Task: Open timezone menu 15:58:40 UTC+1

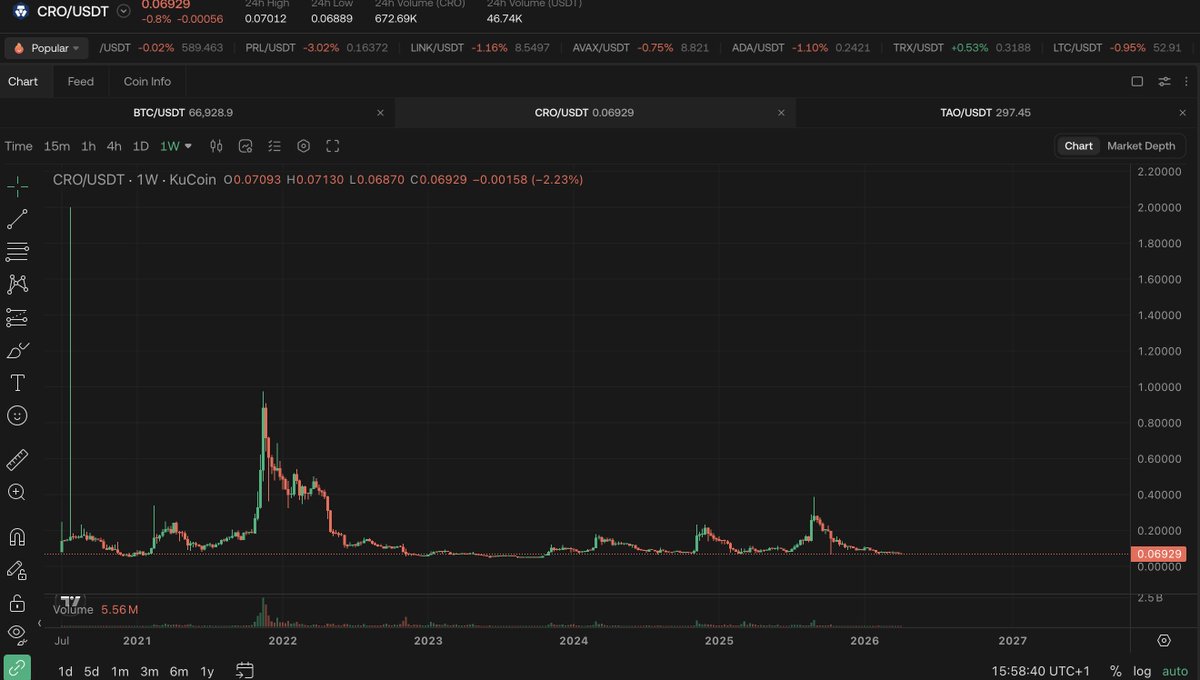Action: (x=1041, y=671)
